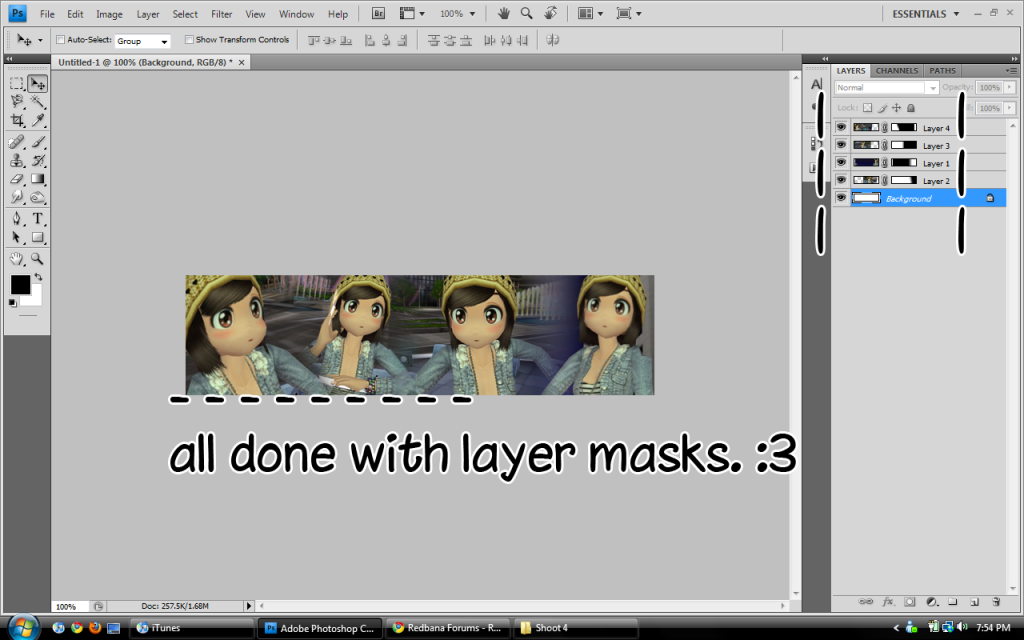The width and height of the screenshot is (1024, 640).
Task: Select the Smudge tool
Action: coord(17,197)
